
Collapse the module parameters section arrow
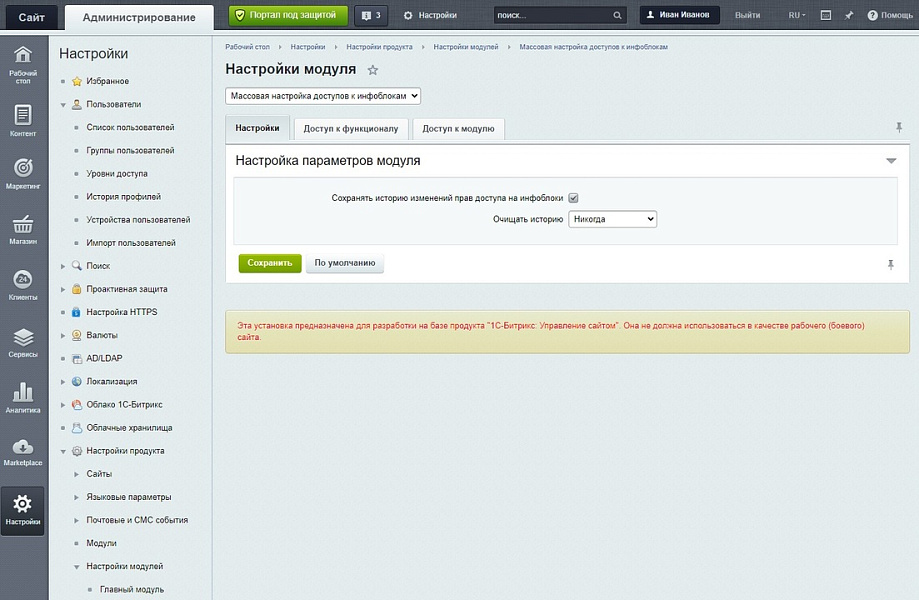(891, 161)
